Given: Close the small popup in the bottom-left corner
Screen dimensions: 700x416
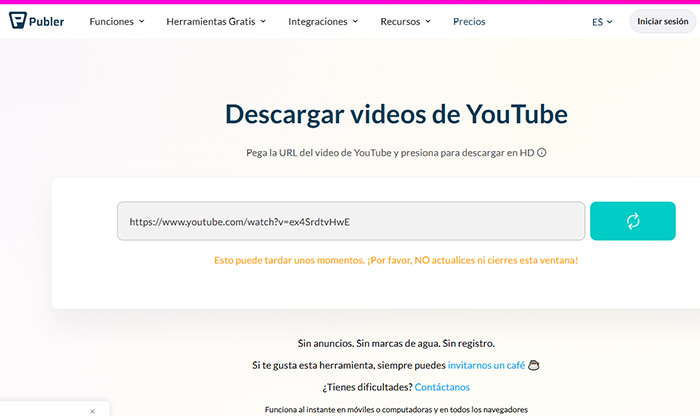Looking at the screenshot, I should click(92, 412).
